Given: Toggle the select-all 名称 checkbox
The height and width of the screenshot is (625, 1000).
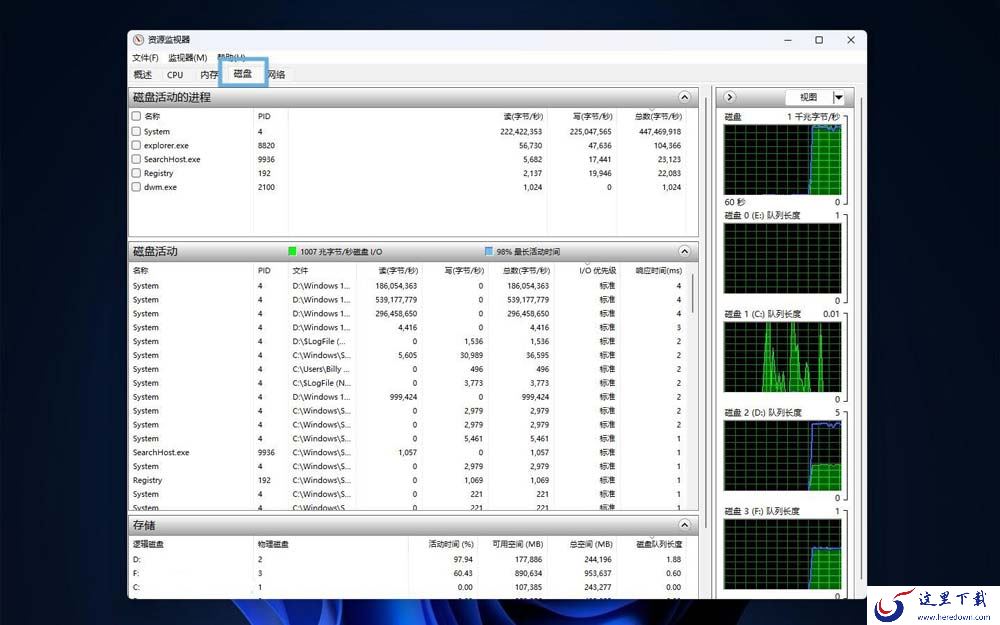Looking at the screenshot, I should click(x=136, y=116).
